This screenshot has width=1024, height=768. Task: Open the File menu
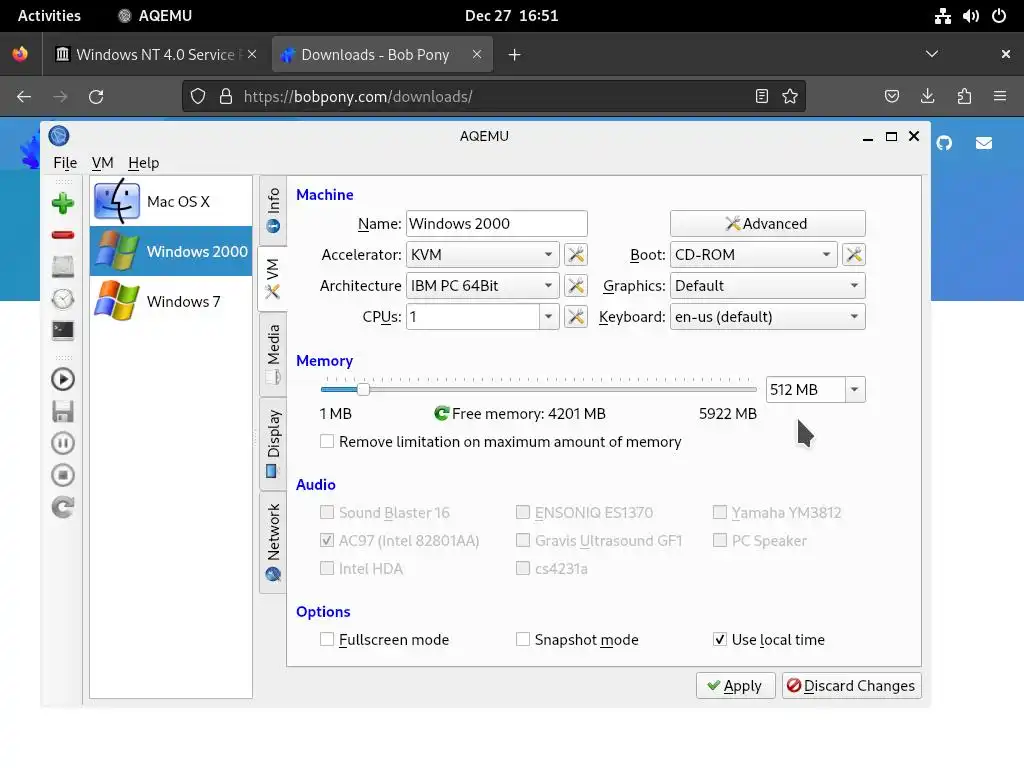click(x=65, y=163)
